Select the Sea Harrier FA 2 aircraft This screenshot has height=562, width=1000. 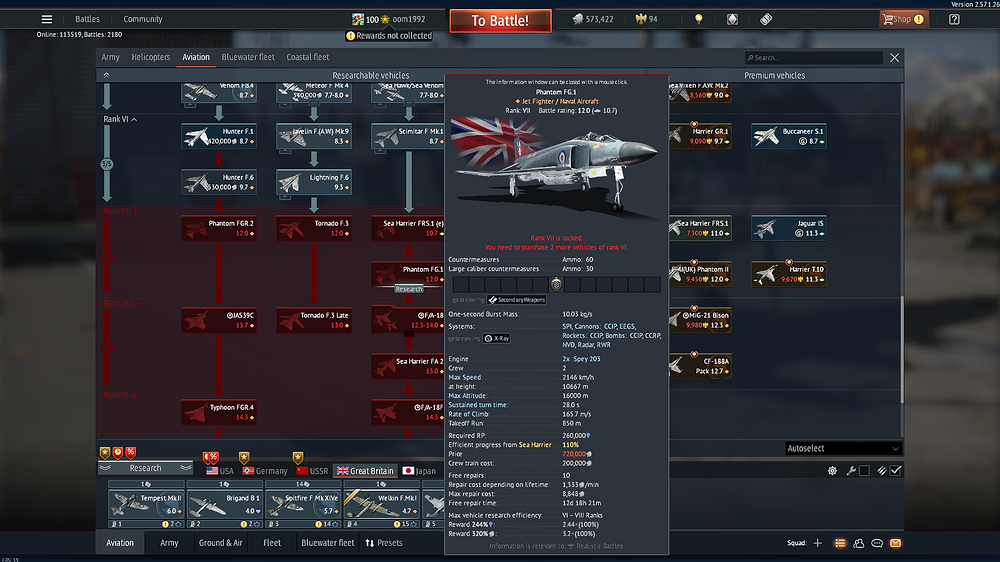tap(408, 366)
